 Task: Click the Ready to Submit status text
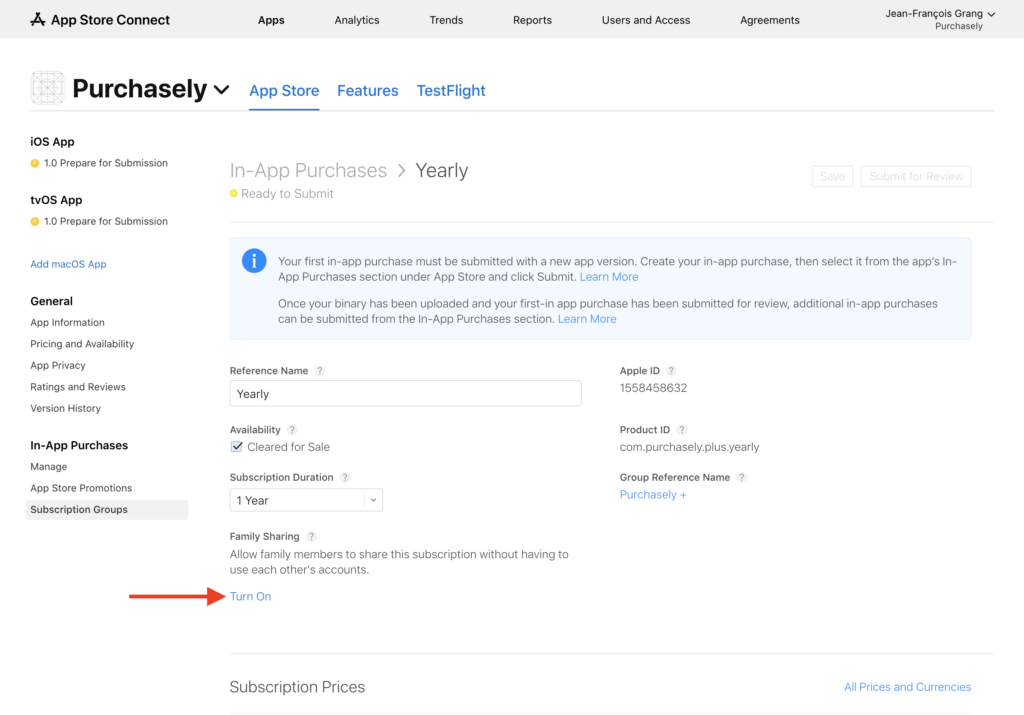(287, 194)
